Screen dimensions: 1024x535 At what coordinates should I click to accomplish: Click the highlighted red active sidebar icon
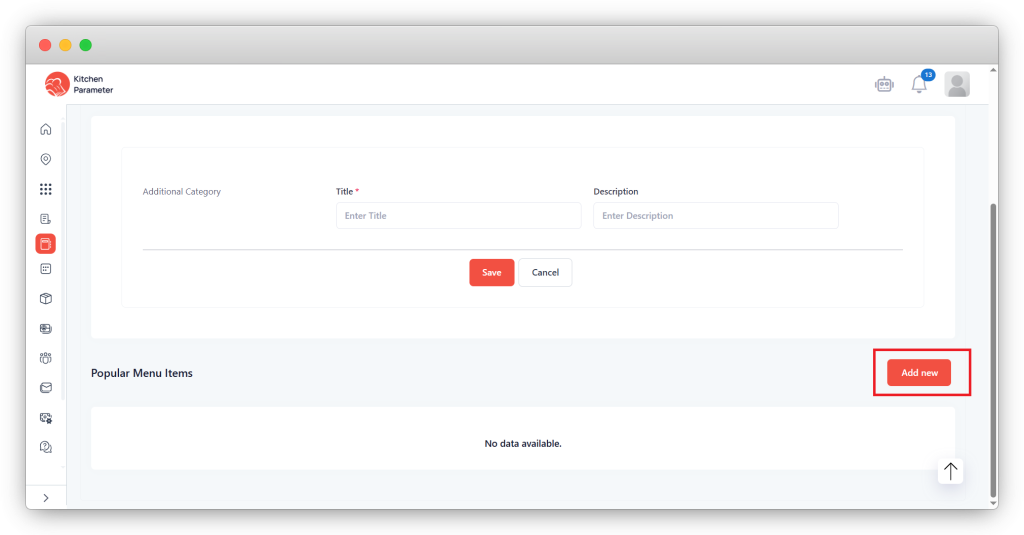(45, 244)
